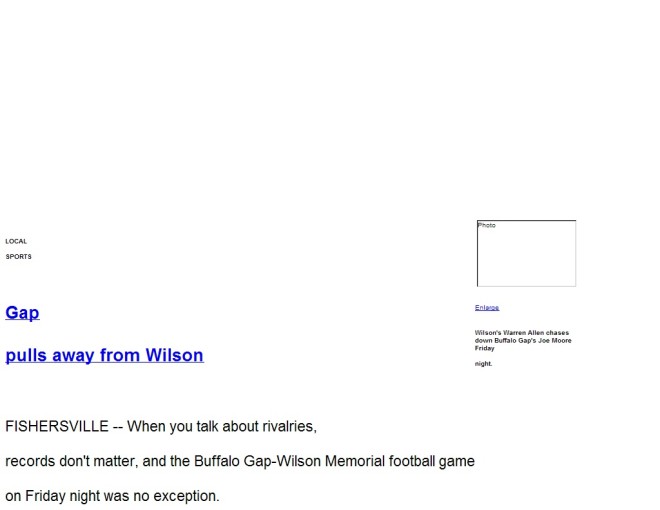This screenshot has height=510, width=660.
Task: Click "Buffalo Gap-Wilson Memorial" in article text
Action: [289, 461]
